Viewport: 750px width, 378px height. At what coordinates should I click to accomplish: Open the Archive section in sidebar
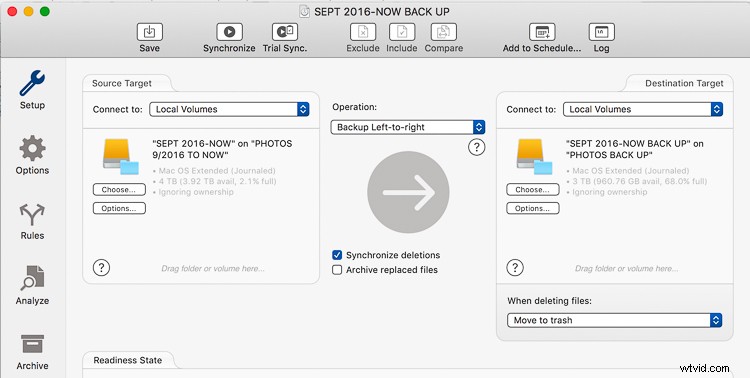click(32, 344)
